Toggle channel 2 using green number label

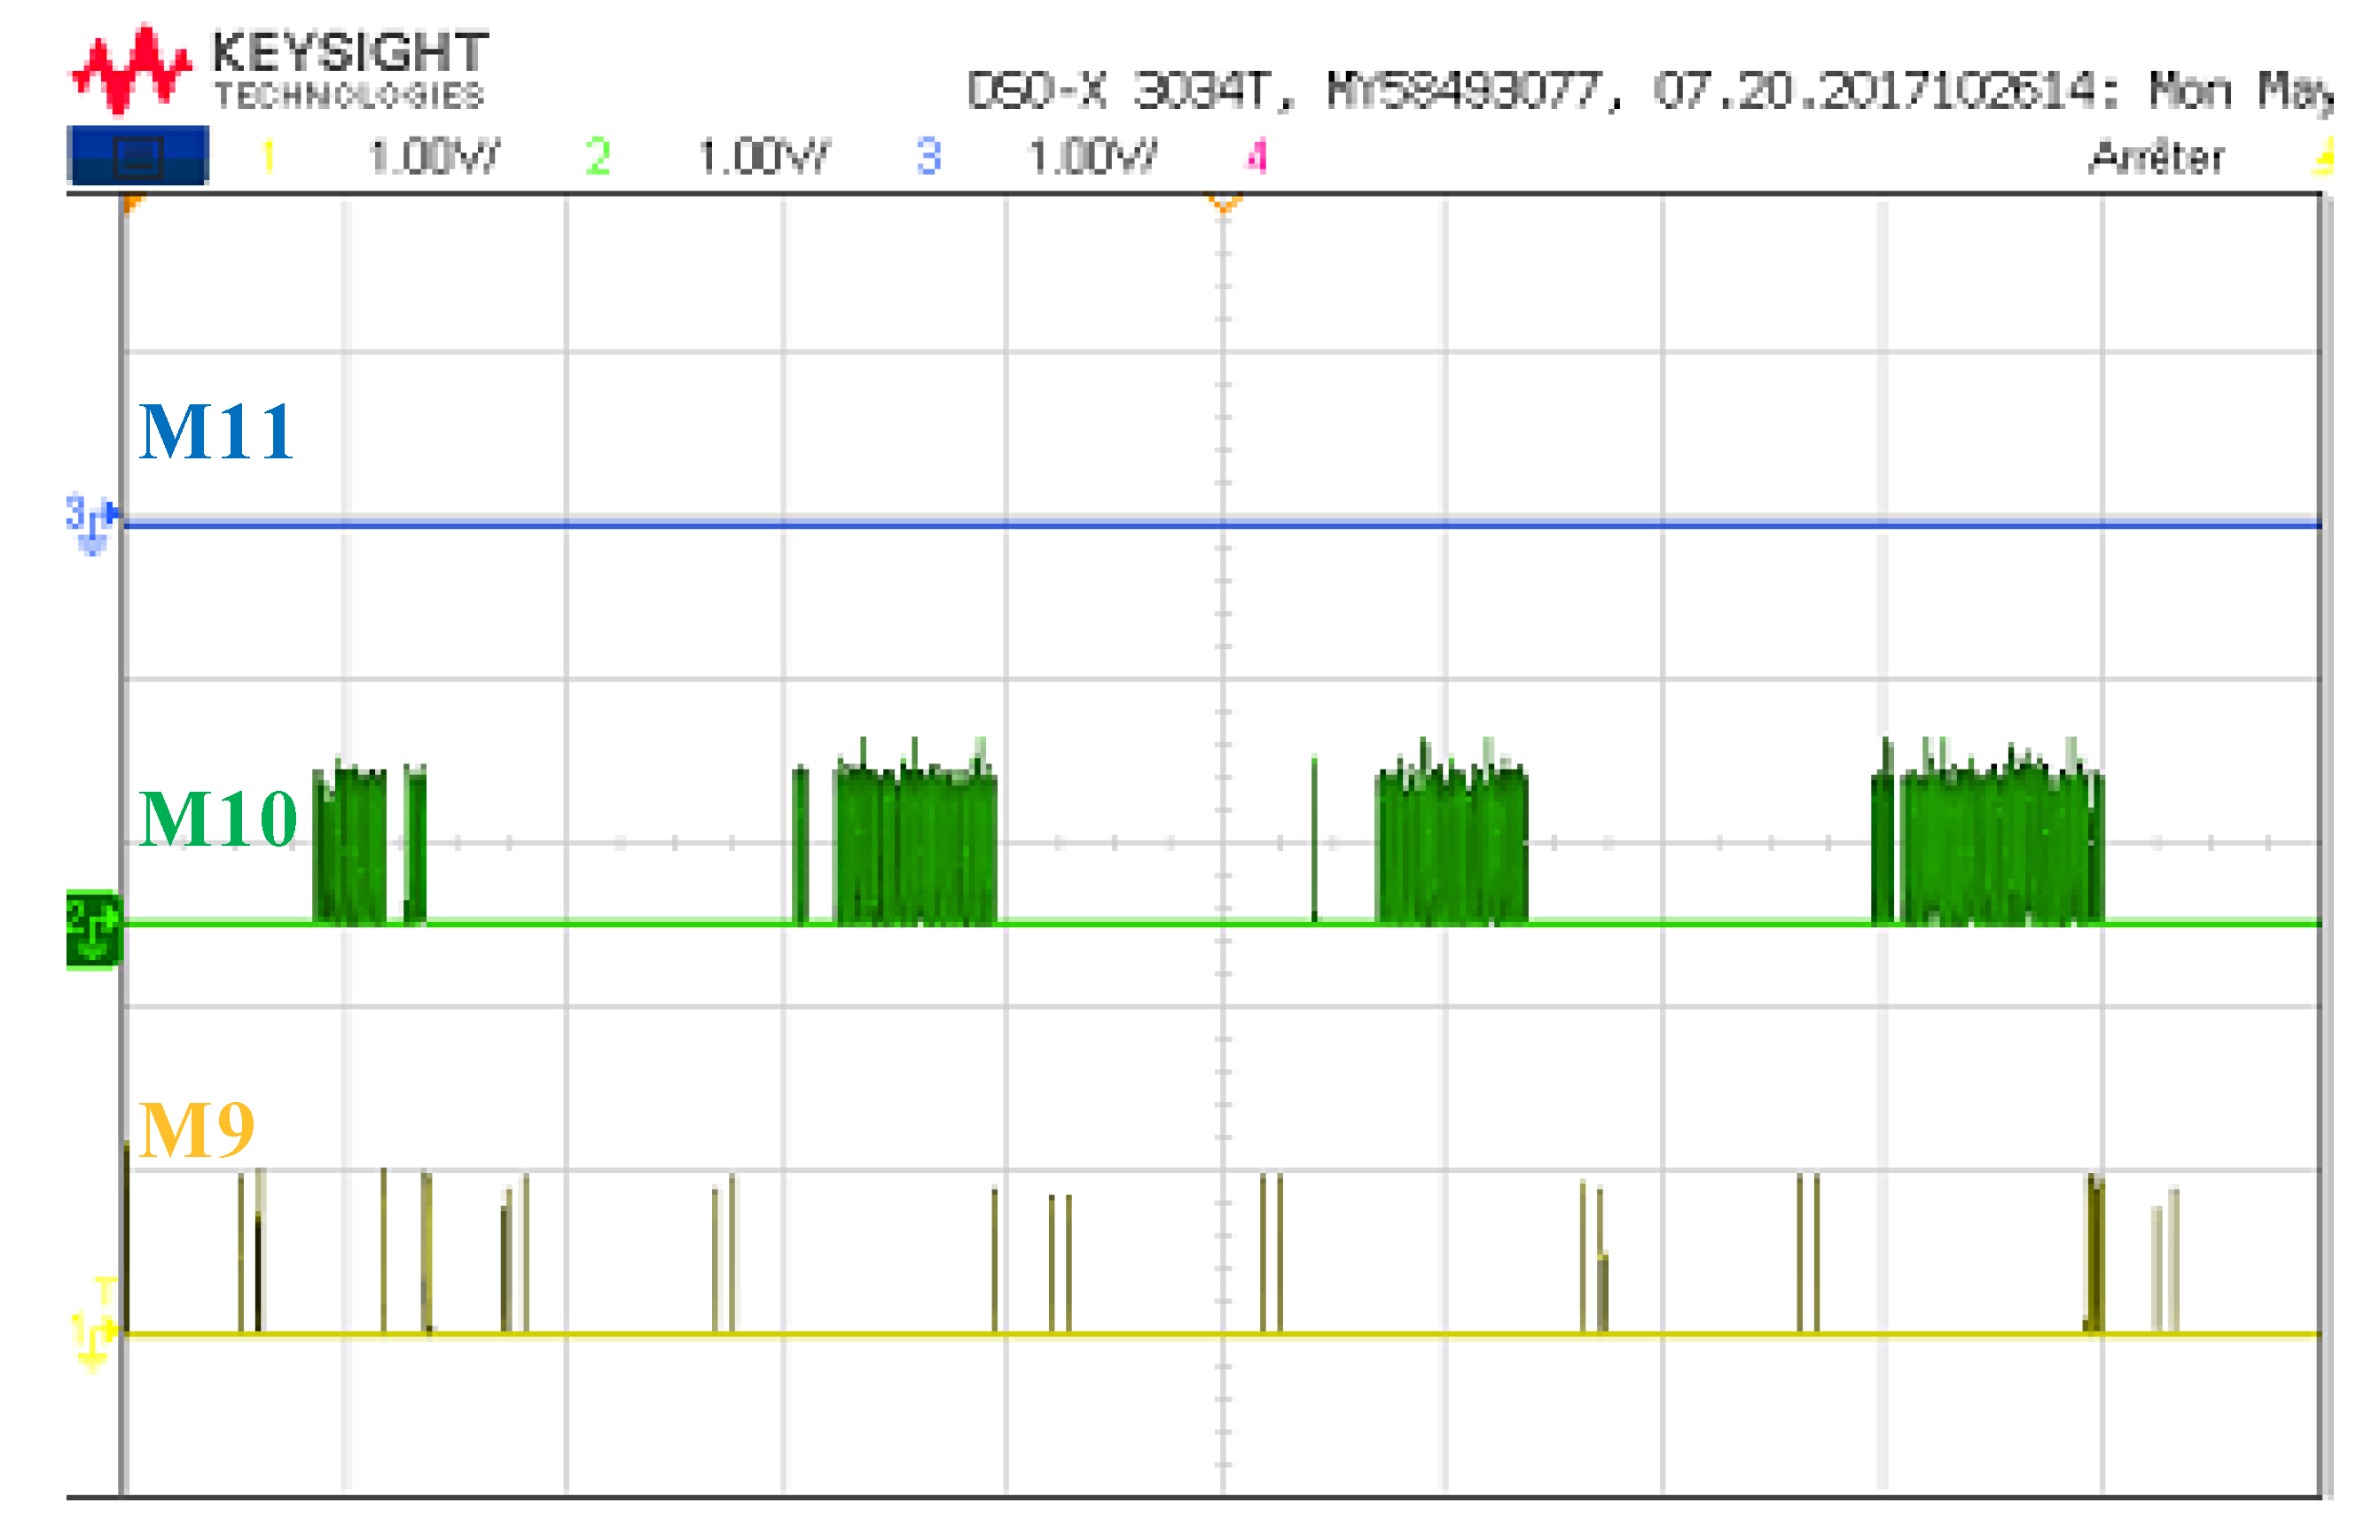tap(598, 157)
